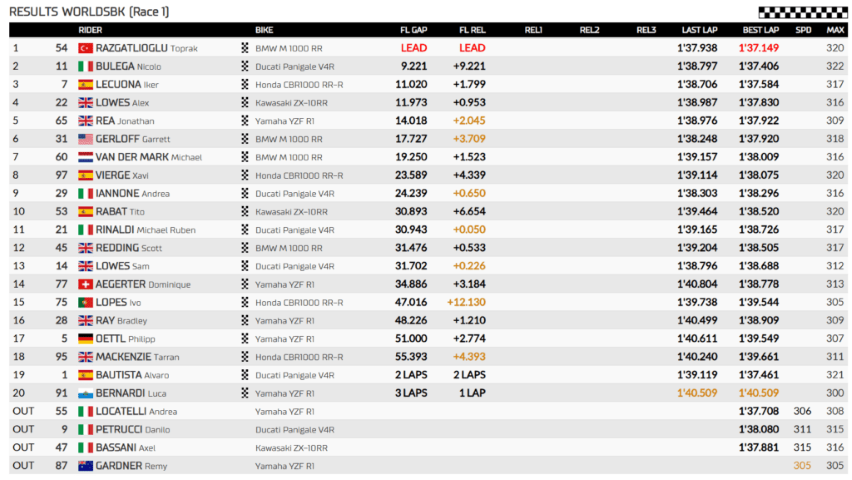Screen dimensions: 852x480
Task: Click SPD value 311 for PETRUCCI
Action: tap(803, 429)
